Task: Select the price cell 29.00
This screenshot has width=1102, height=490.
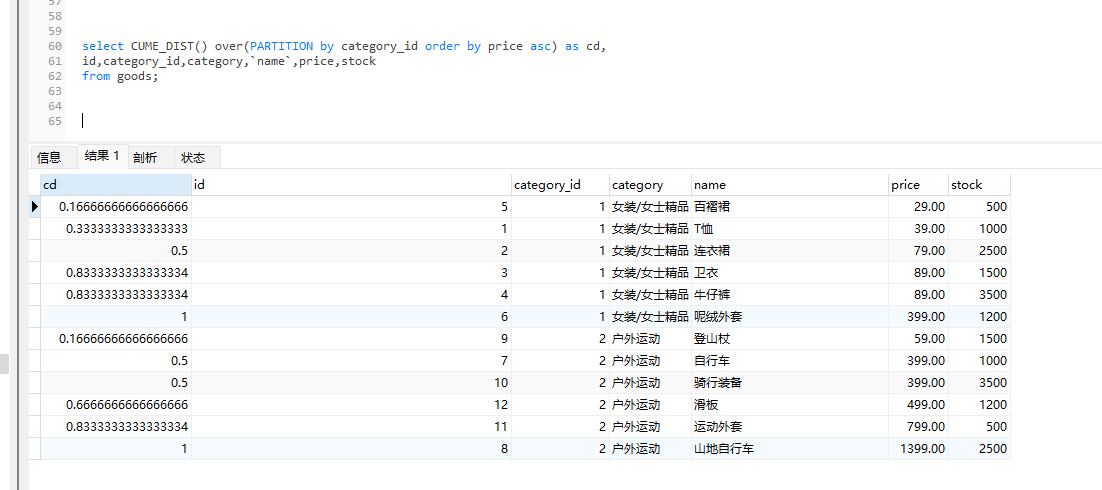Action: coord(918,207)
